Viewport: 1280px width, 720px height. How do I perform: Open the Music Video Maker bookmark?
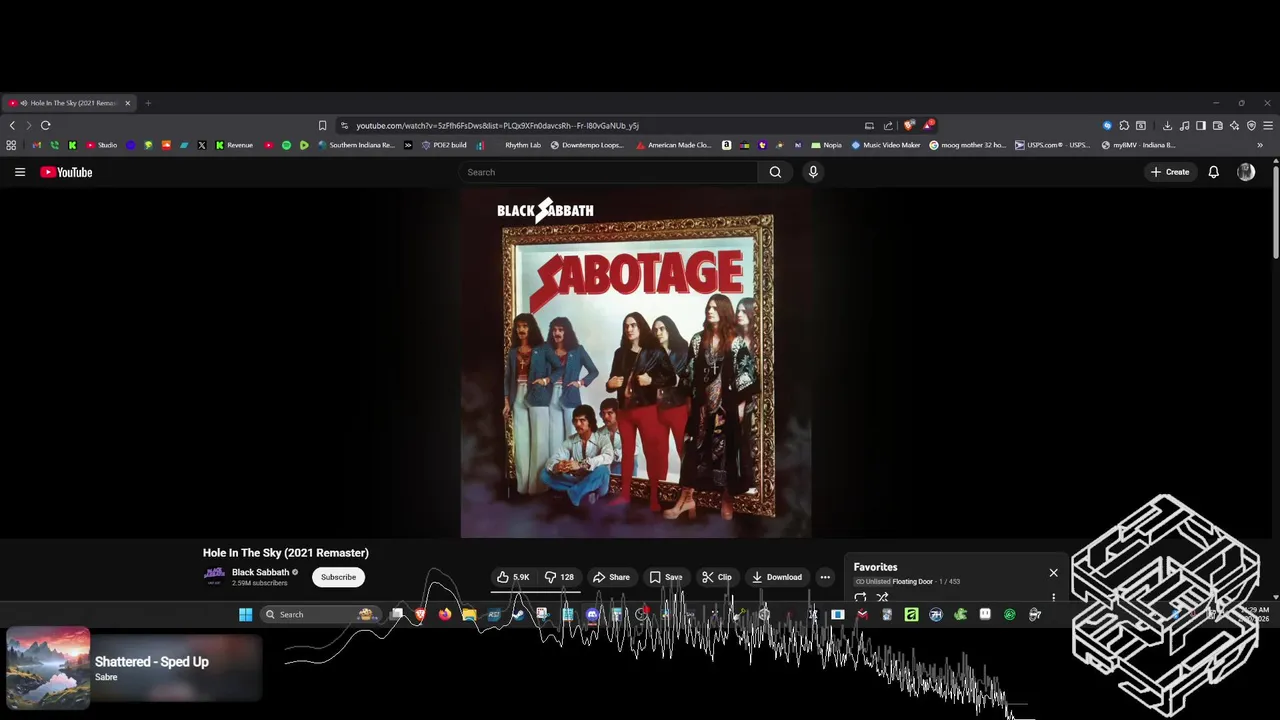click(885, 145)
